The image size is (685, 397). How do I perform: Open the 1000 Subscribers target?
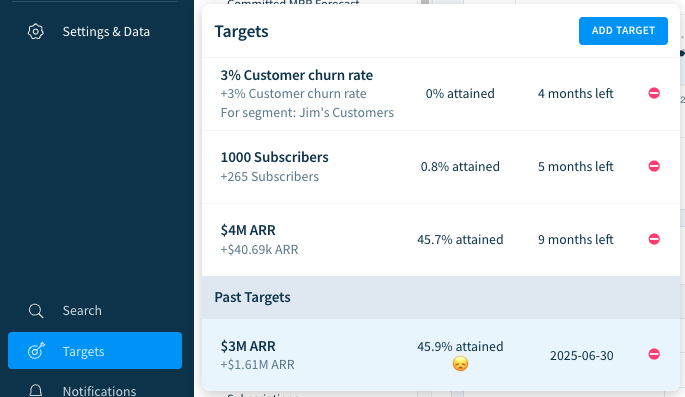pos(274,157)
